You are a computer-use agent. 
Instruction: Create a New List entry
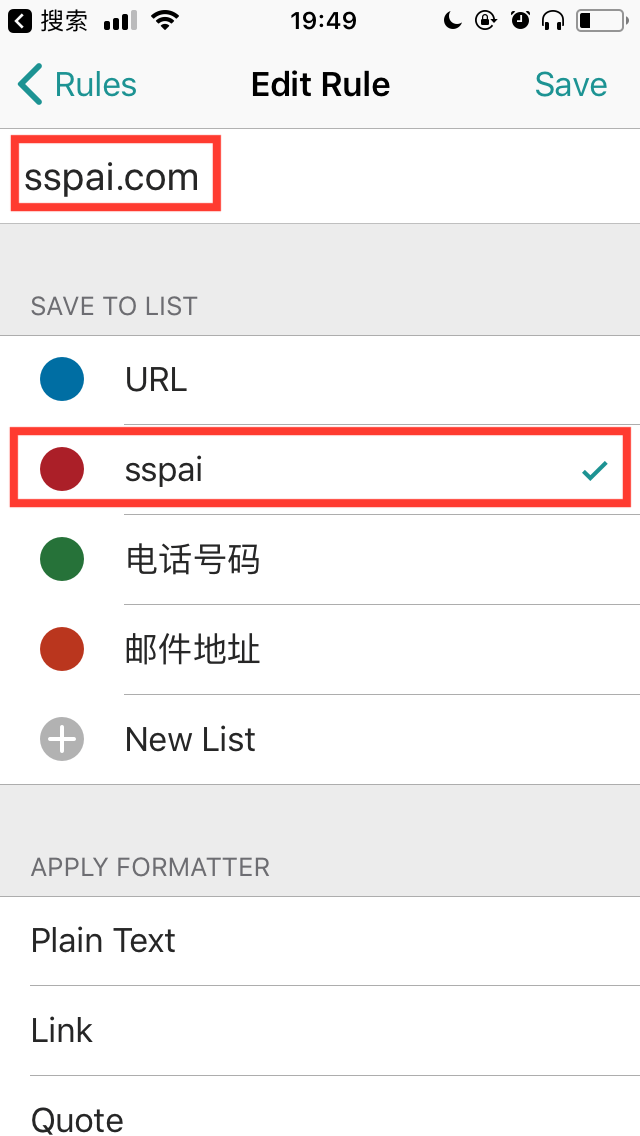click(190, 740)
